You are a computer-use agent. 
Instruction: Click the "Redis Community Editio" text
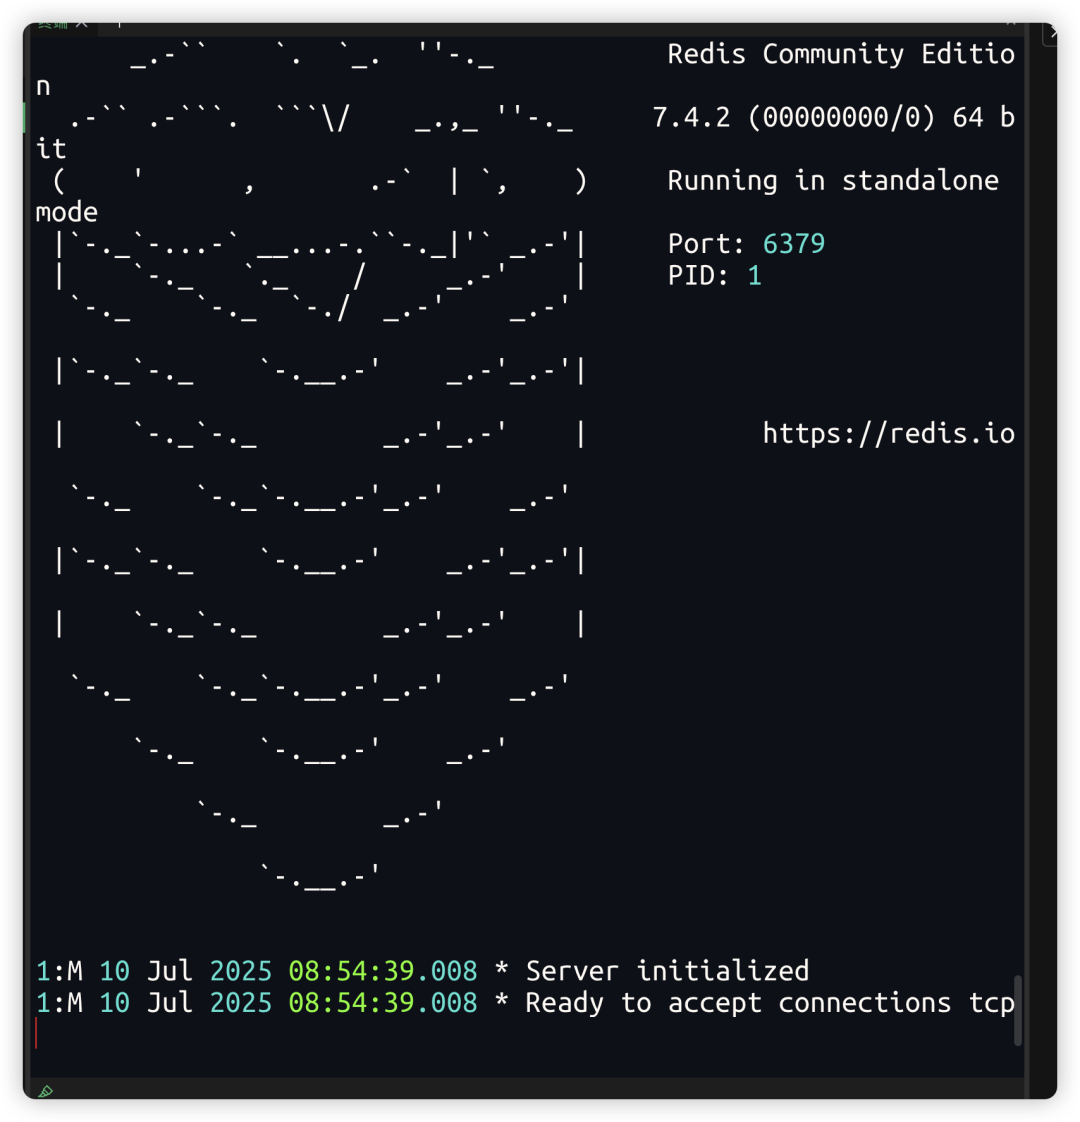pos(841,54)
